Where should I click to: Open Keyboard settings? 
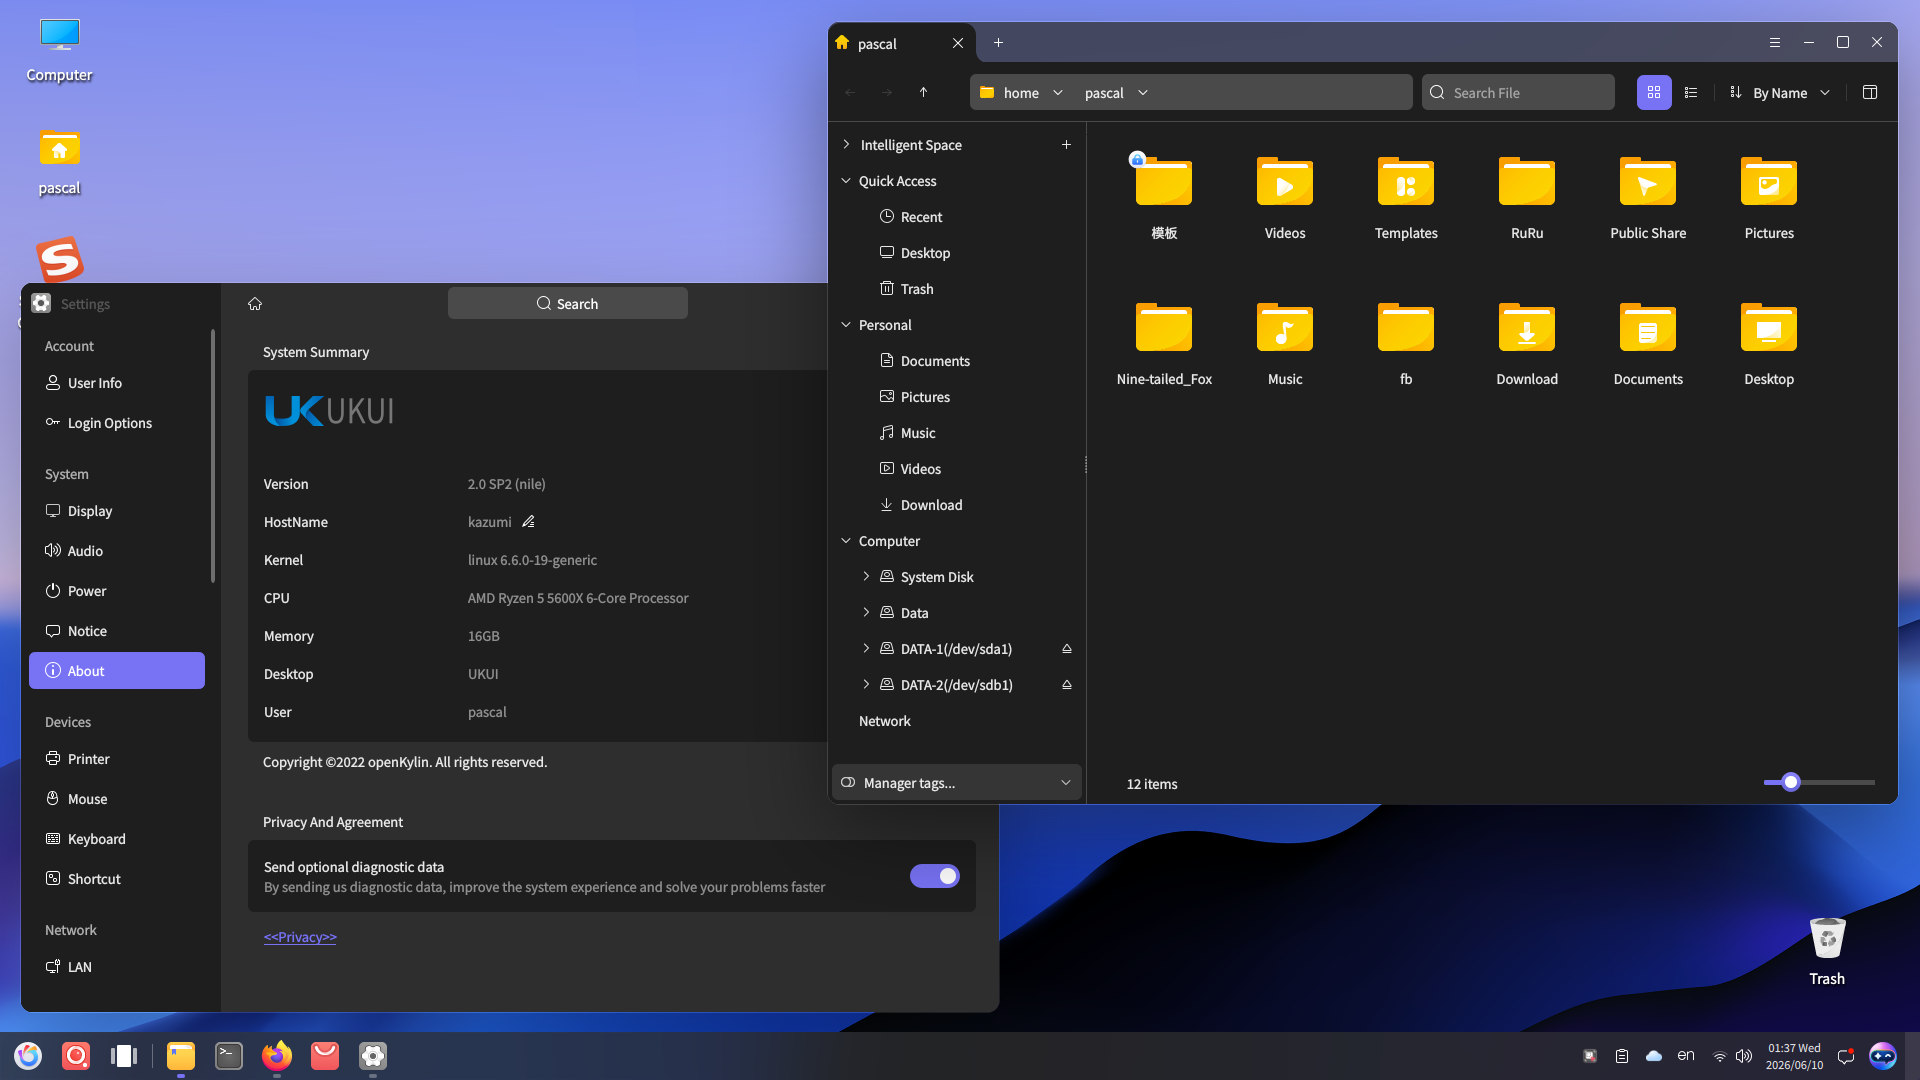point(117,839)
